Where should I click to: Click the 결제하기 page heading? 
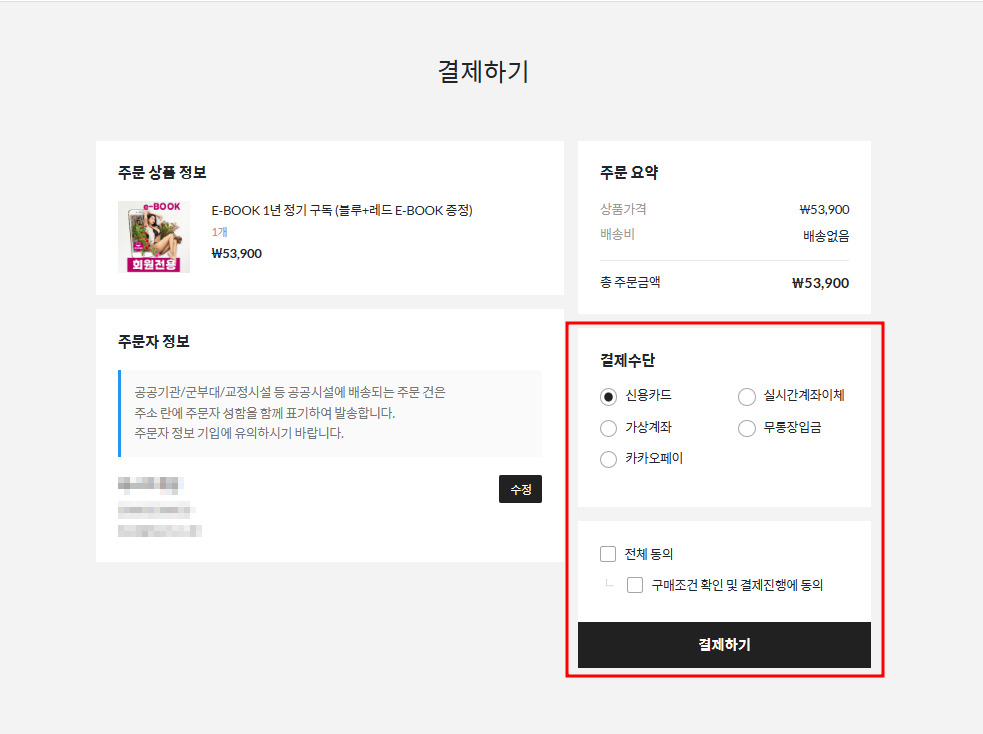483,71
